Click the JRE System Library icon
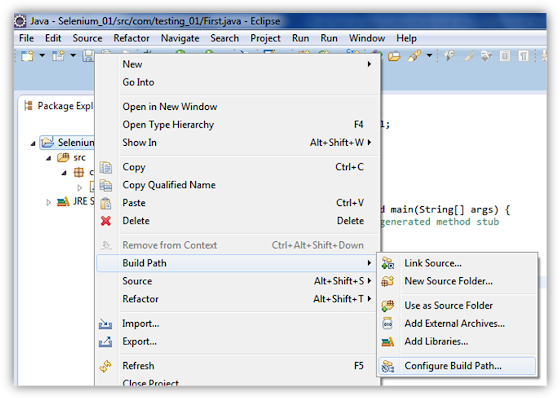 coord(63,202)
